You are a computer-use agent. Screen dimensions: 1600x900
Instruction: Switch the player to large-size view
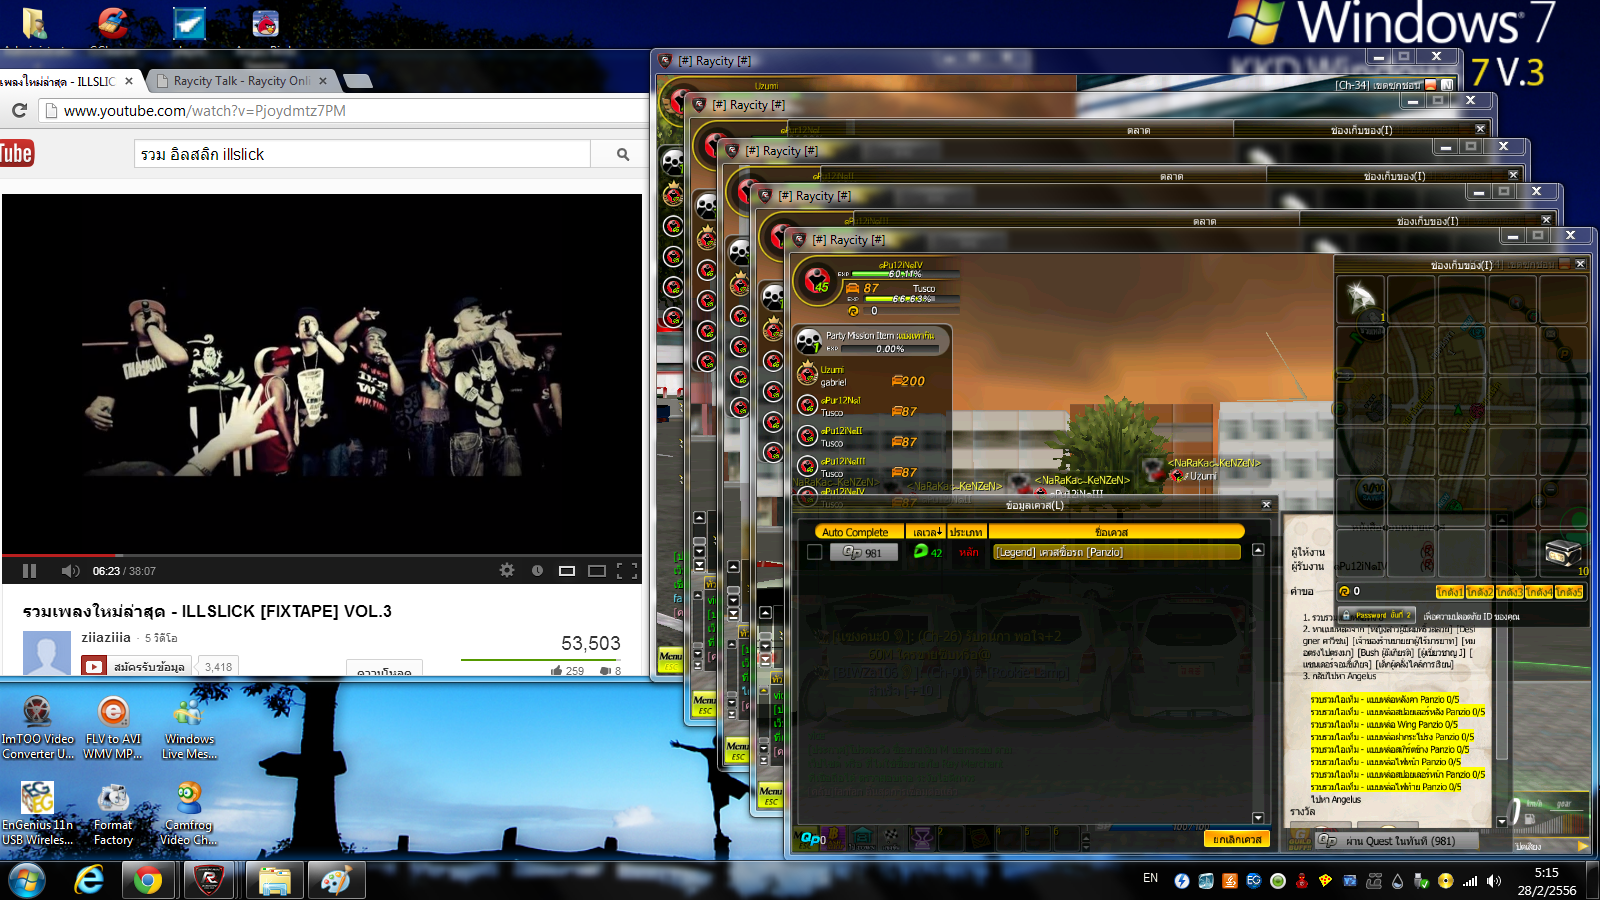(x=597, y=571)
